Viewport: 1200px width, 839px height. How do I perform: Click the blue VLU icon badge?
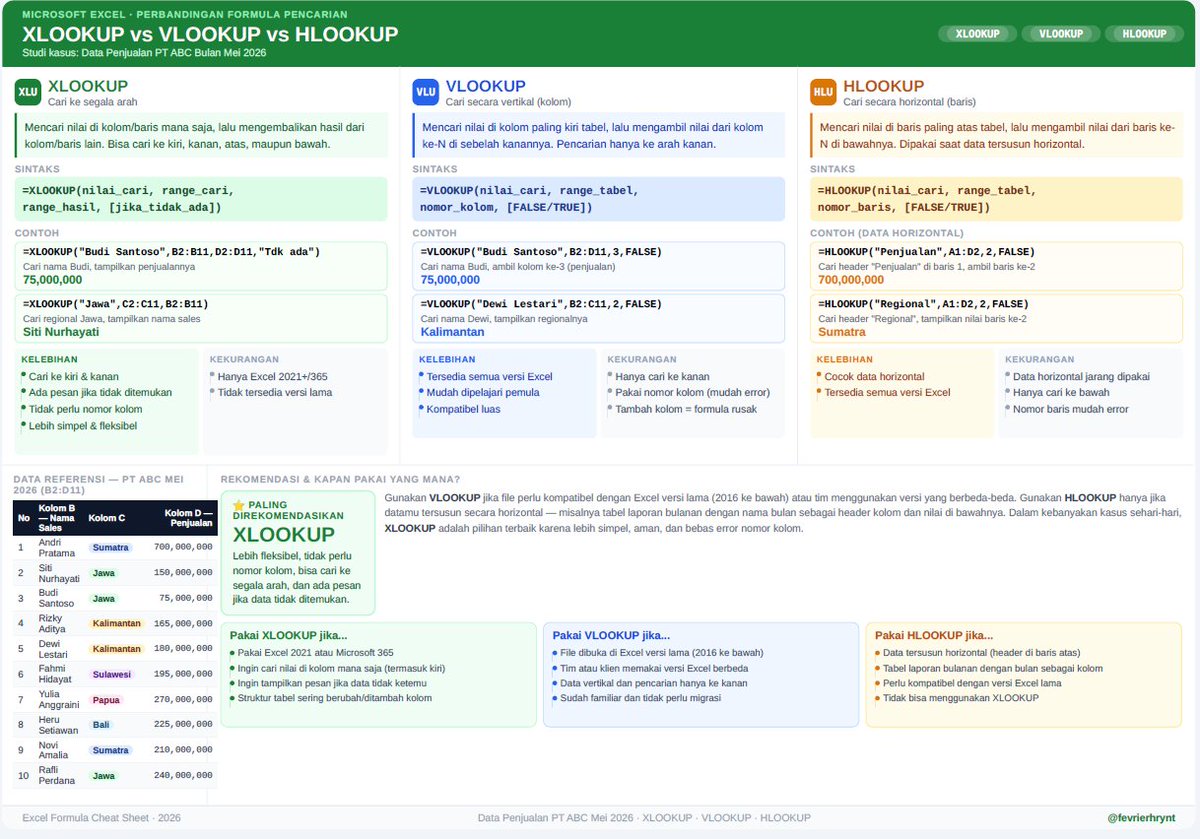tap(425, 92)
